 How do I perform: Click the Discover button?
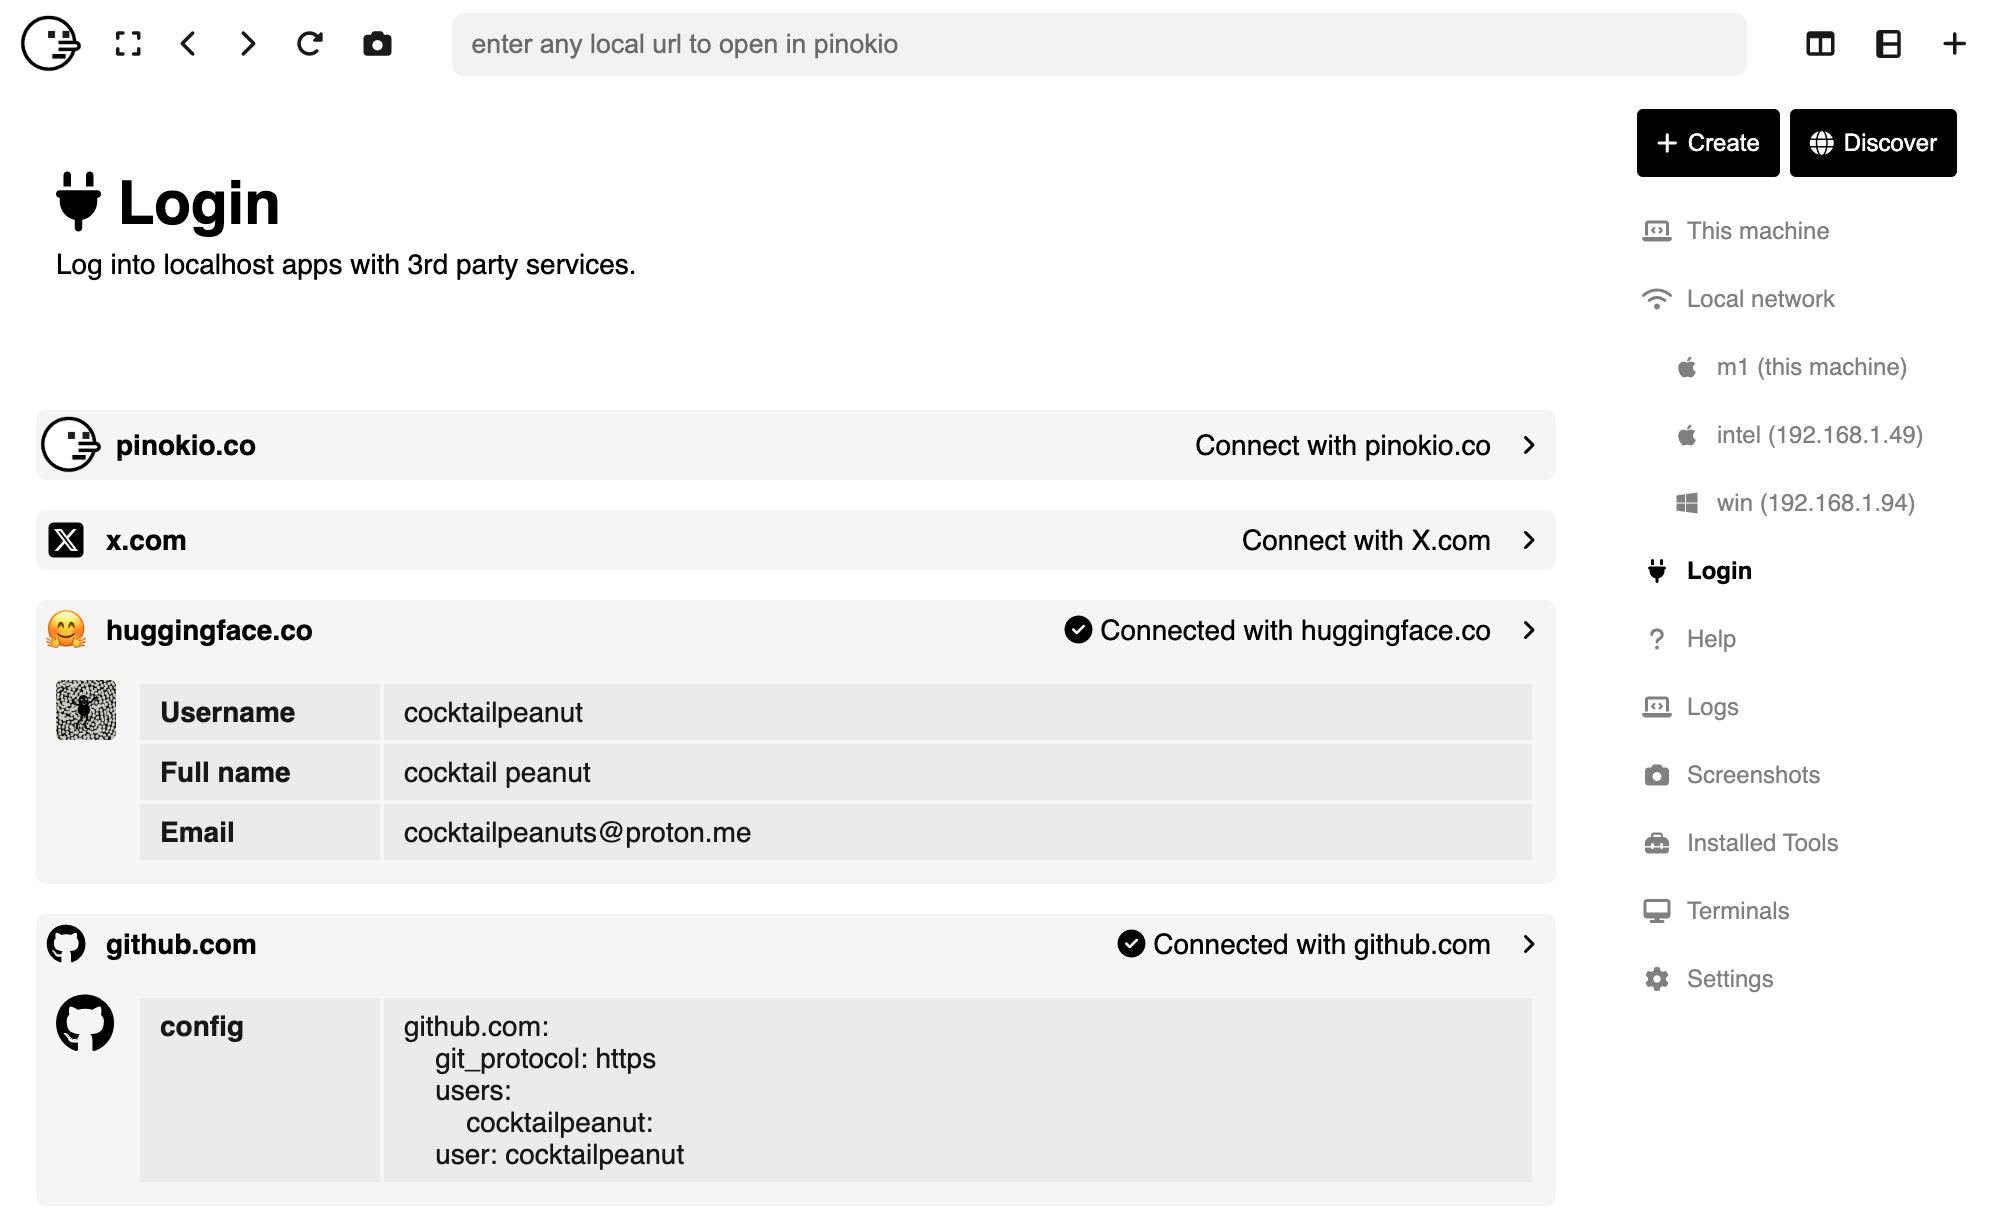(1872, 143)
